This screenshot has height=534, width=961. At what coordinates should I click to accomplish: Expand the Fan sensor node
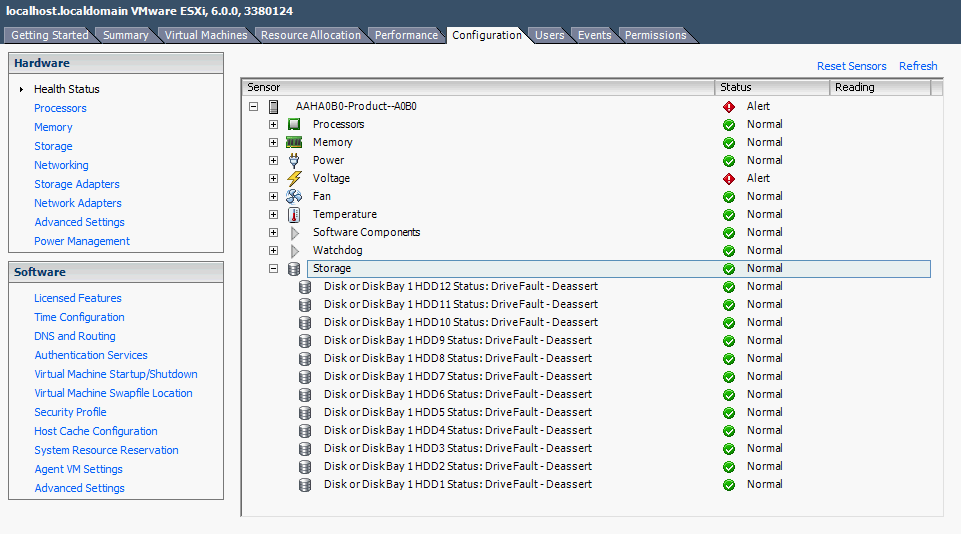point(273,196)
